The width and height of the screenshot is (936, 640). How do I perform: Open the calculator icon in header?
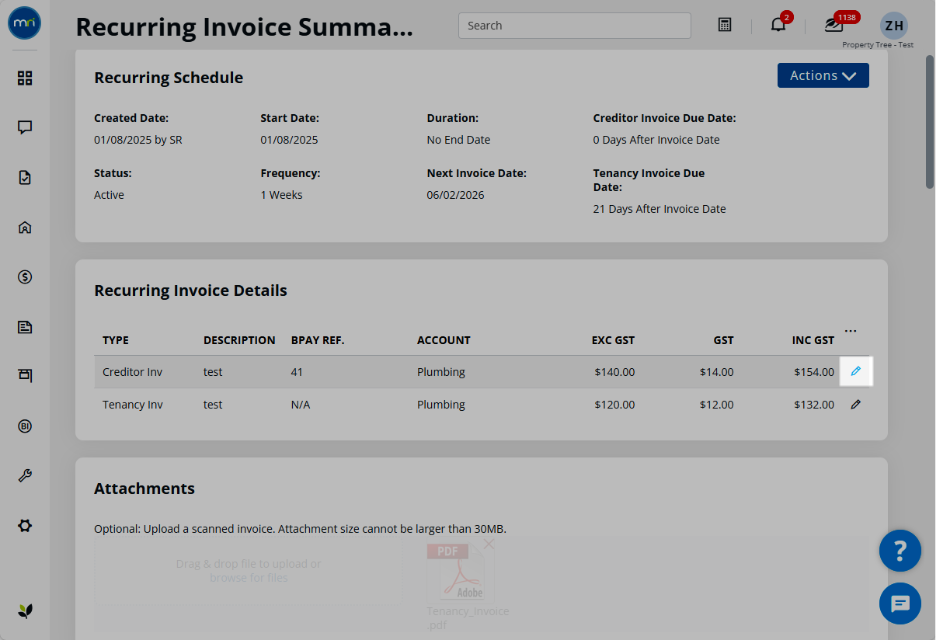click(x=724, y=25)
